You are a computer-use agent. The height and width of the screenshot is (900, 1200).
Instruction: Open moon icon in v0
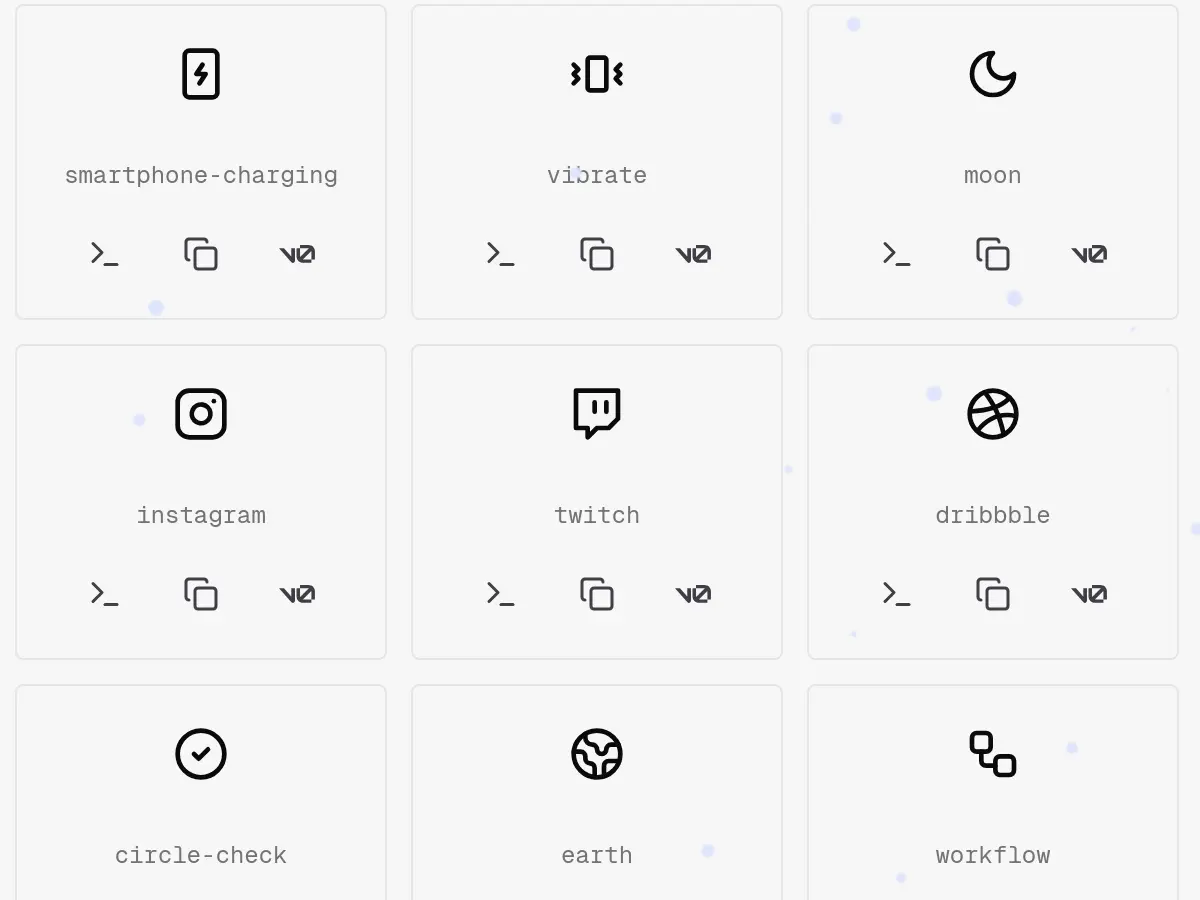coord(1089,254)
